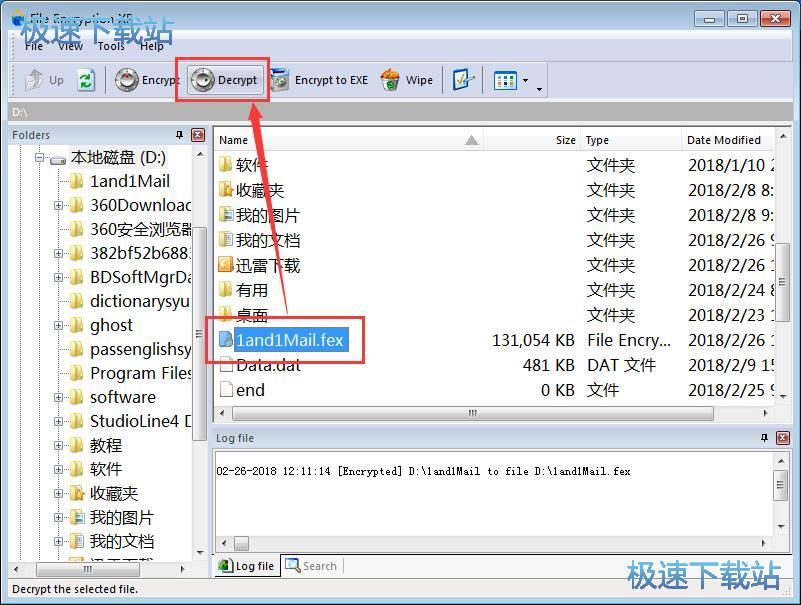This screenshot has height=605, width=801.
Task: Click the Decrypt toolbar button
Action: pos(226,80)
